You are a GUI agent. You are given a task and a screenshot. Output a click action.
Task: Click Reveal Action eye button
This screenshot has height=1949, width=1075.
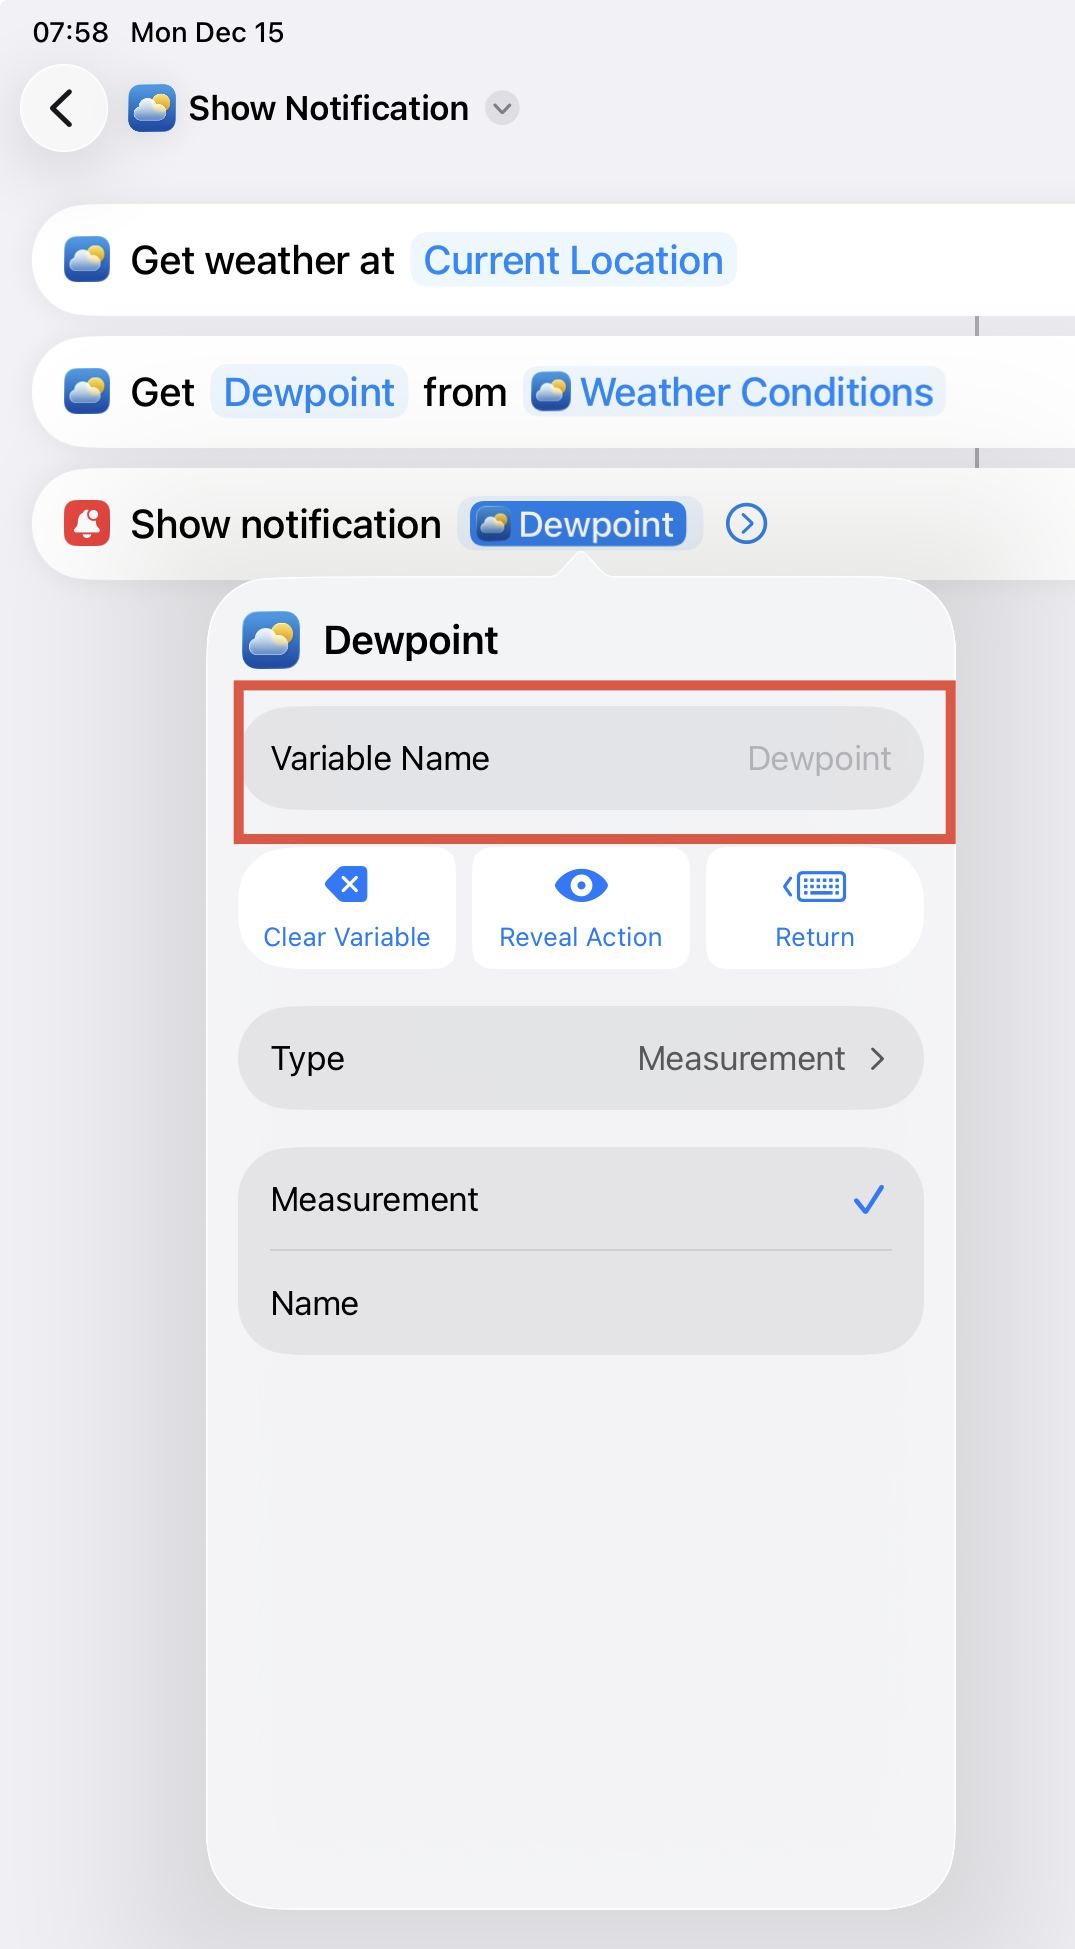pyautogui.click(x=581, y=908)
